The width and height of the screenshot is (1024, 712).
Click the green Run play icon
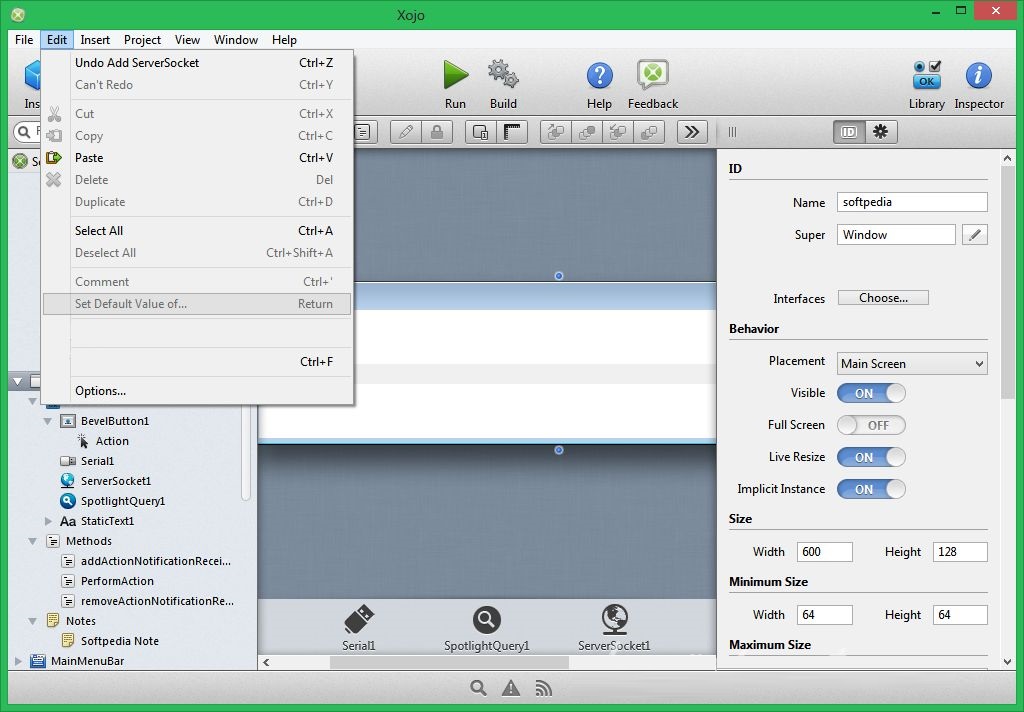[x=455, y=75]
